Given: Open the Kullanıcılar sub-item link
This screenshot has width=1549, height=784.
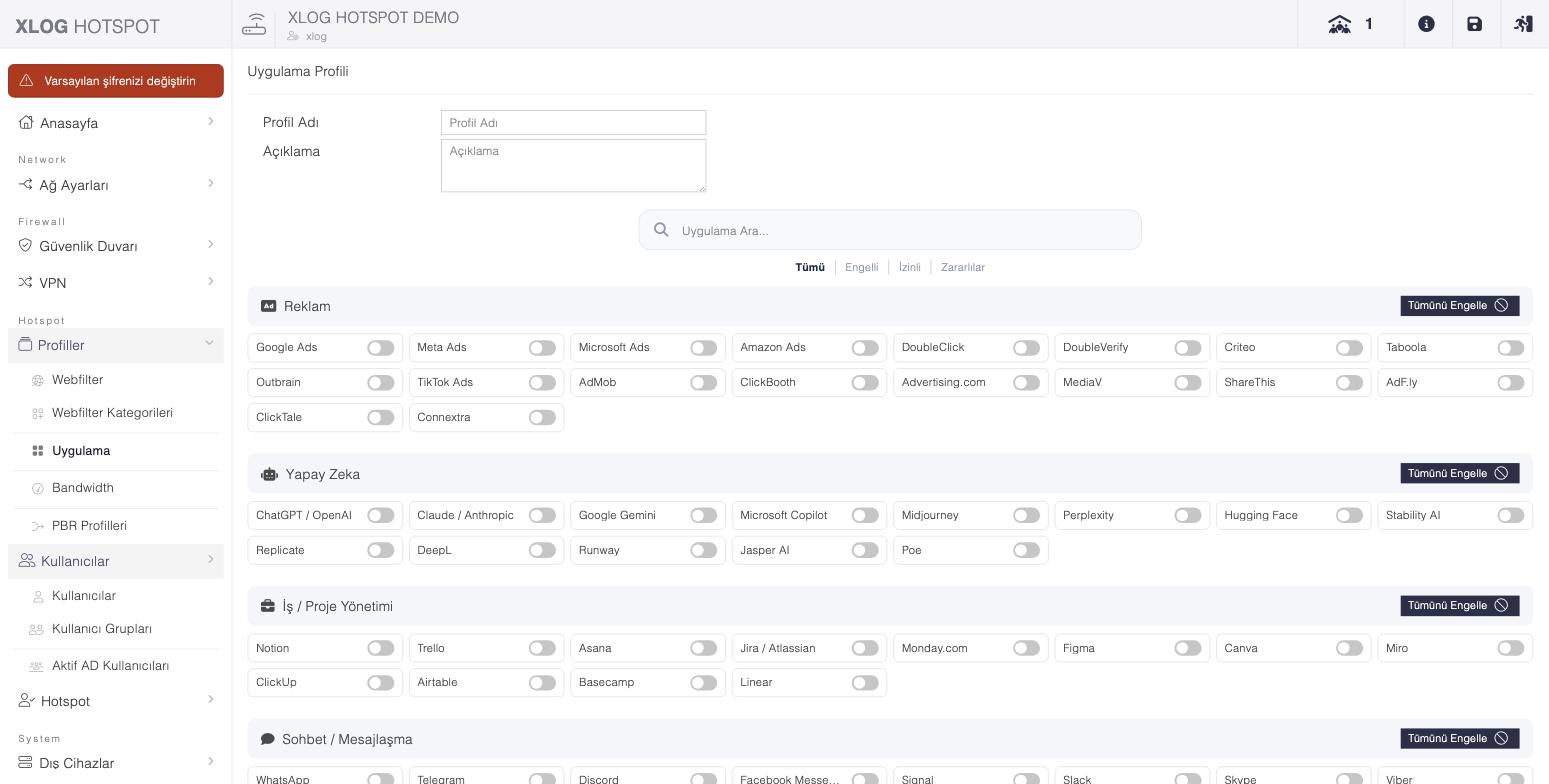Looking at the screenshot, I should 84,596.
